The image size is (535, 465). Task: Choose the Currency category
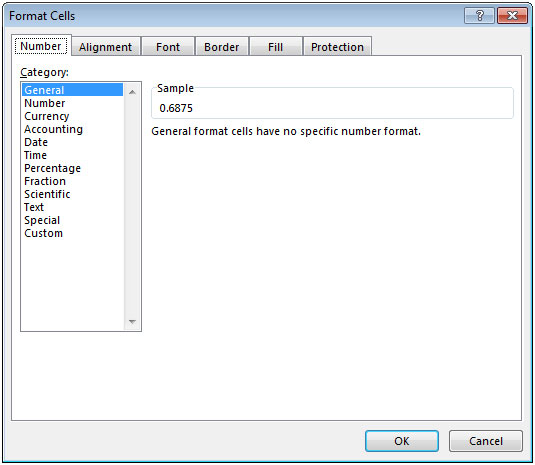tap(47, 116)
